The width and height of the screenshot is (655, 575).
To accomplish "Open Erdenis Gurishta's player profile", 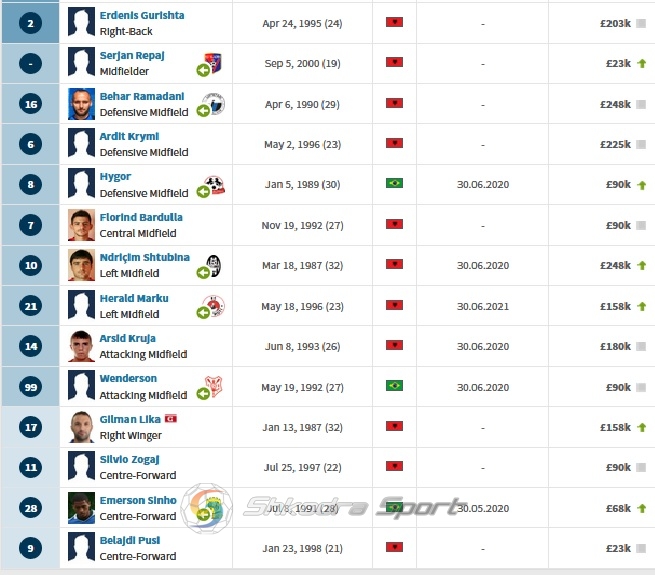I will click(142, 15).
